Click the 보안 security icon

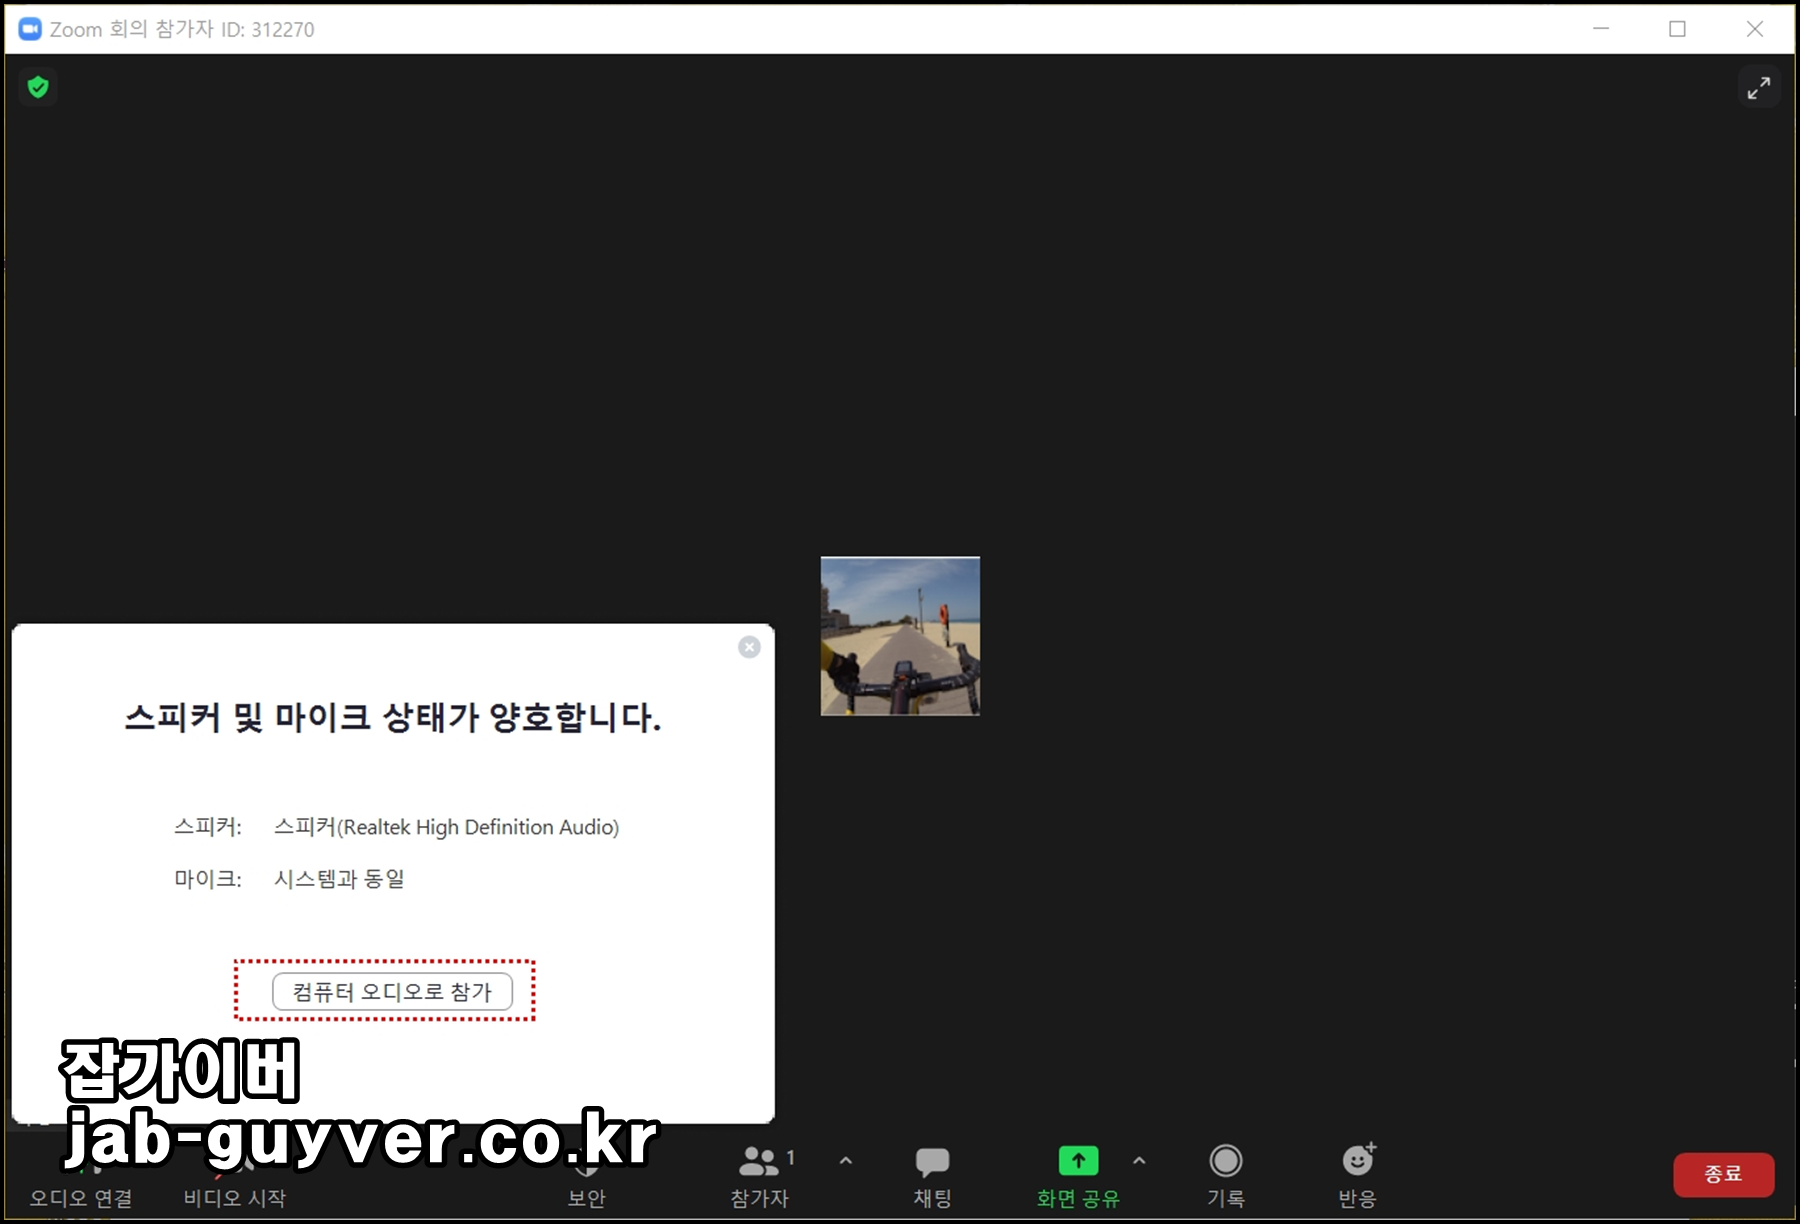pos(587,1175)
